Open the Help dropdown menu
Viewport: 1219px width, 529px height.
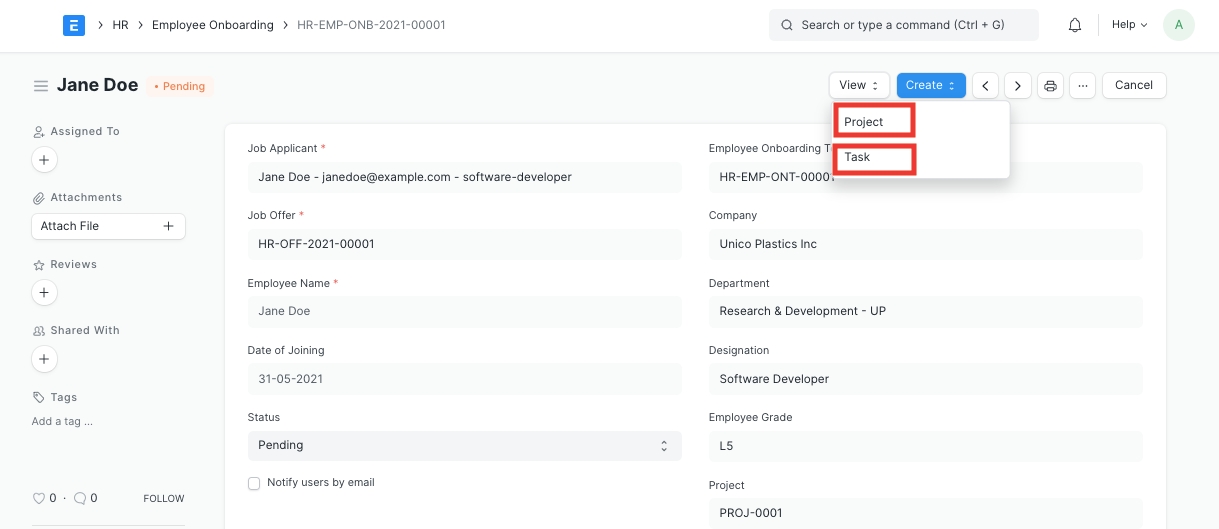1129,25
